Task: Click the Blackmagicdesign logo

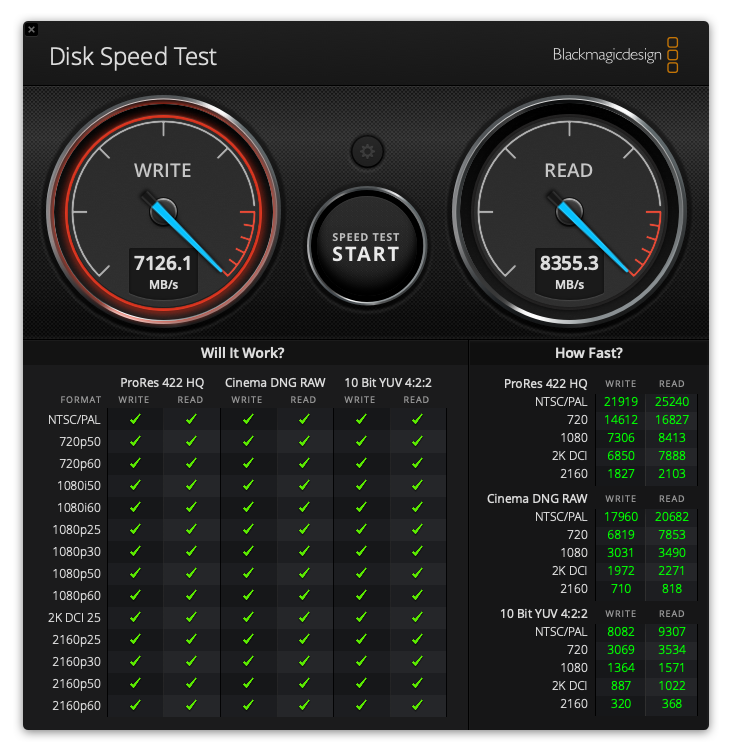Action: point(615,55)
